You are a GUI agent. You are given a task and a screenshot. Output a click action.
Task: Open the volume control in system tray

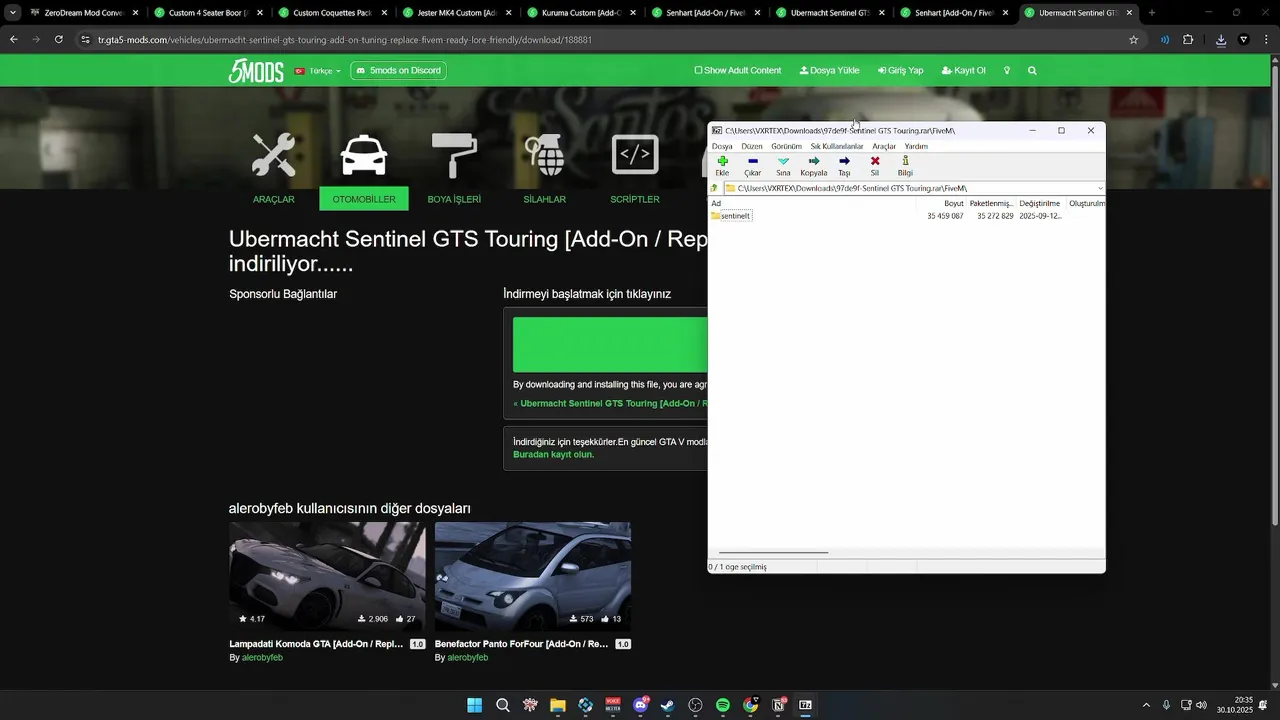click(x=1201, y=705)
